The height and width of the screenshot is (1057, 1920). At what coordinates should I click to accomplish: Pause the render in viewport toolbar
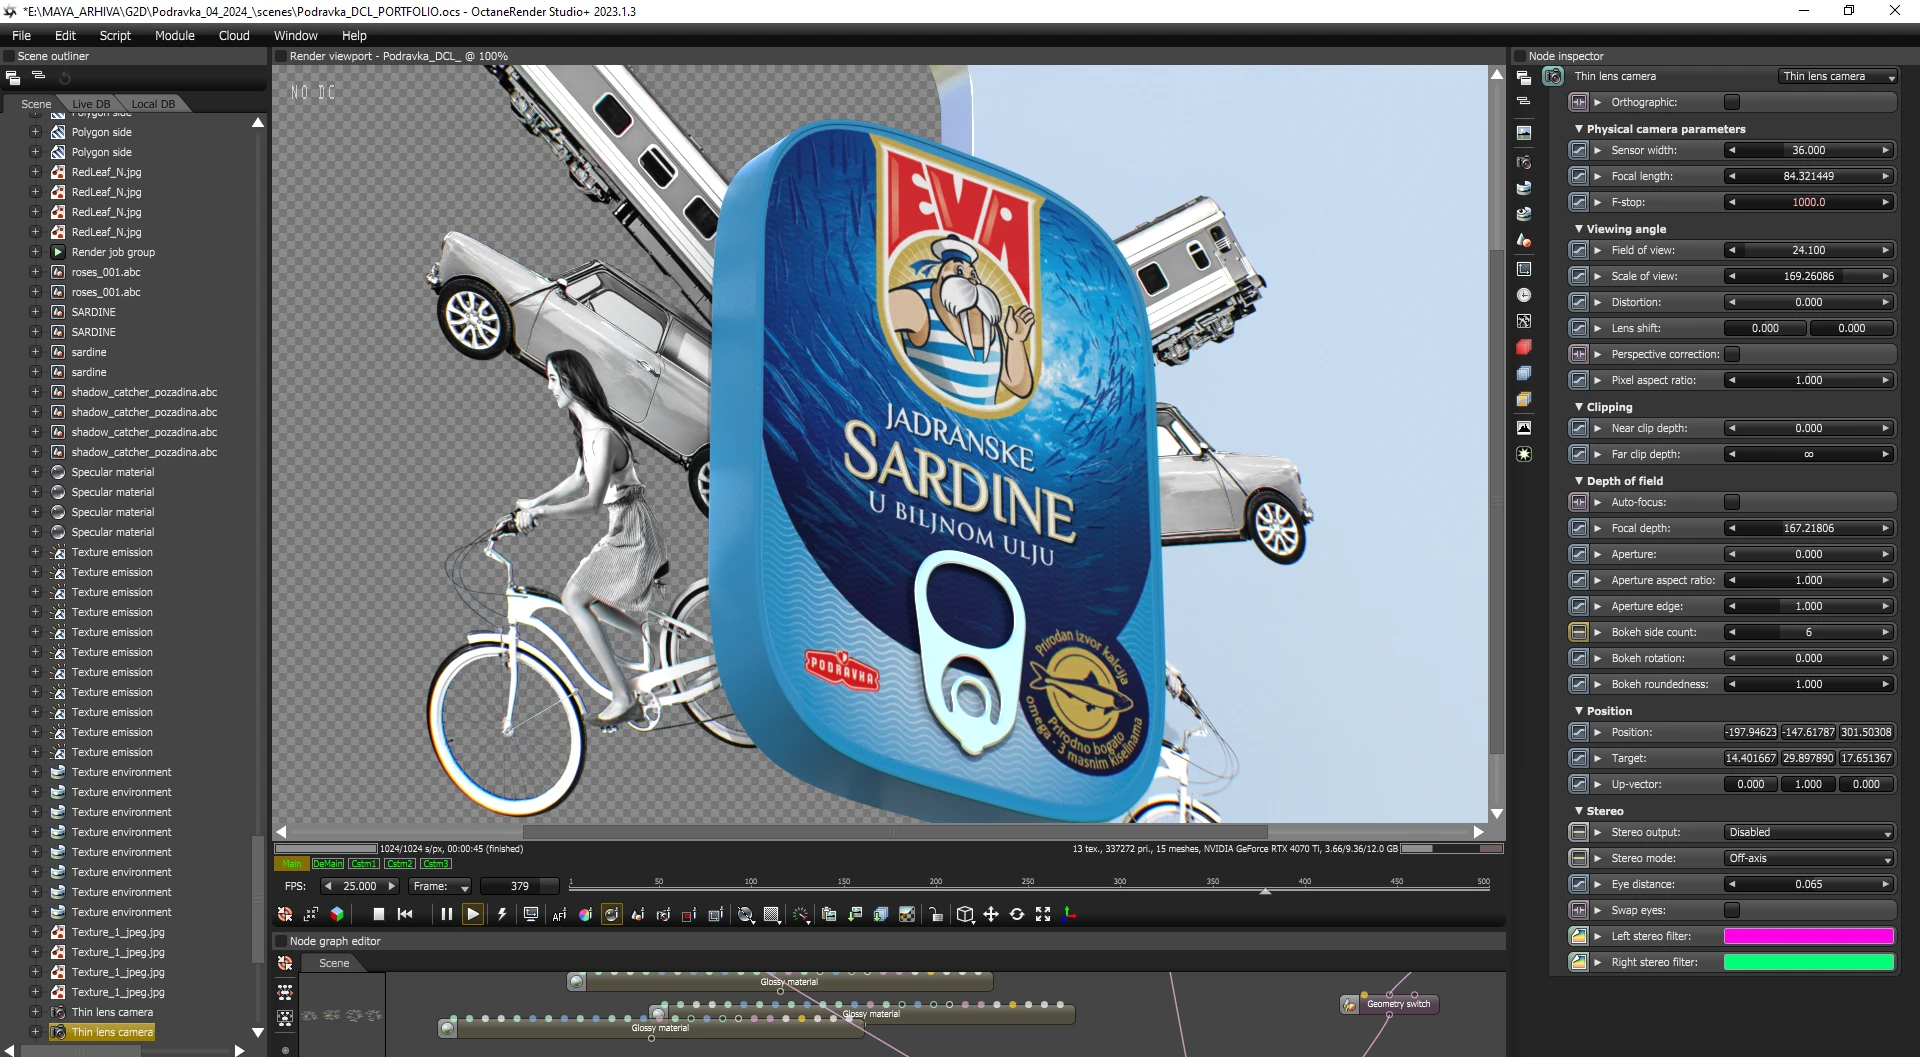(446, 914)
